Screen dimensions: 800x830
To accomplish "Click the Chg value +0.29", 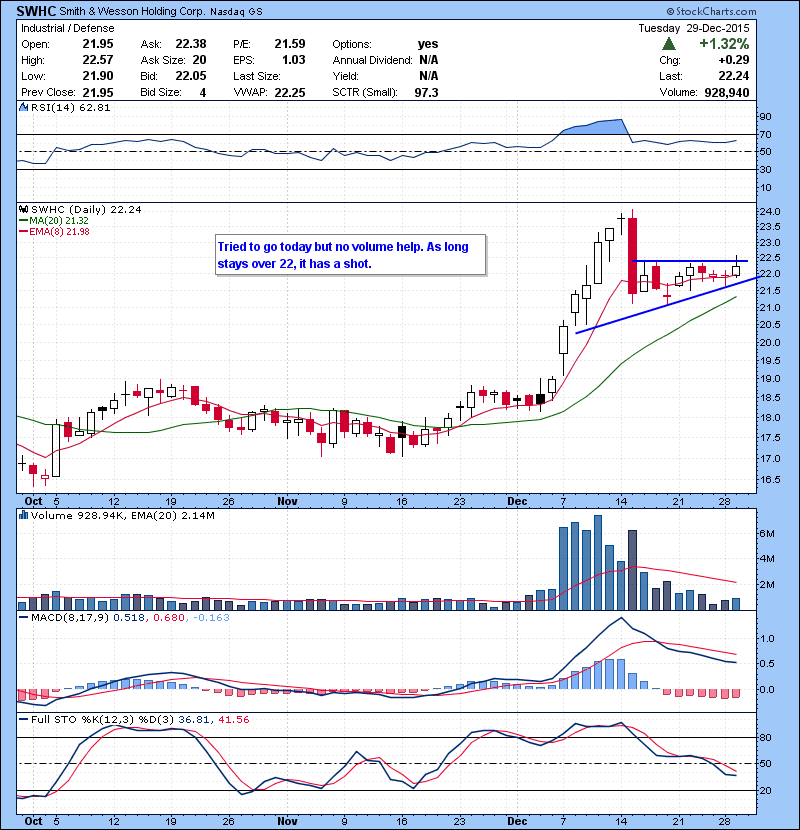I will [x=733, y=60].
